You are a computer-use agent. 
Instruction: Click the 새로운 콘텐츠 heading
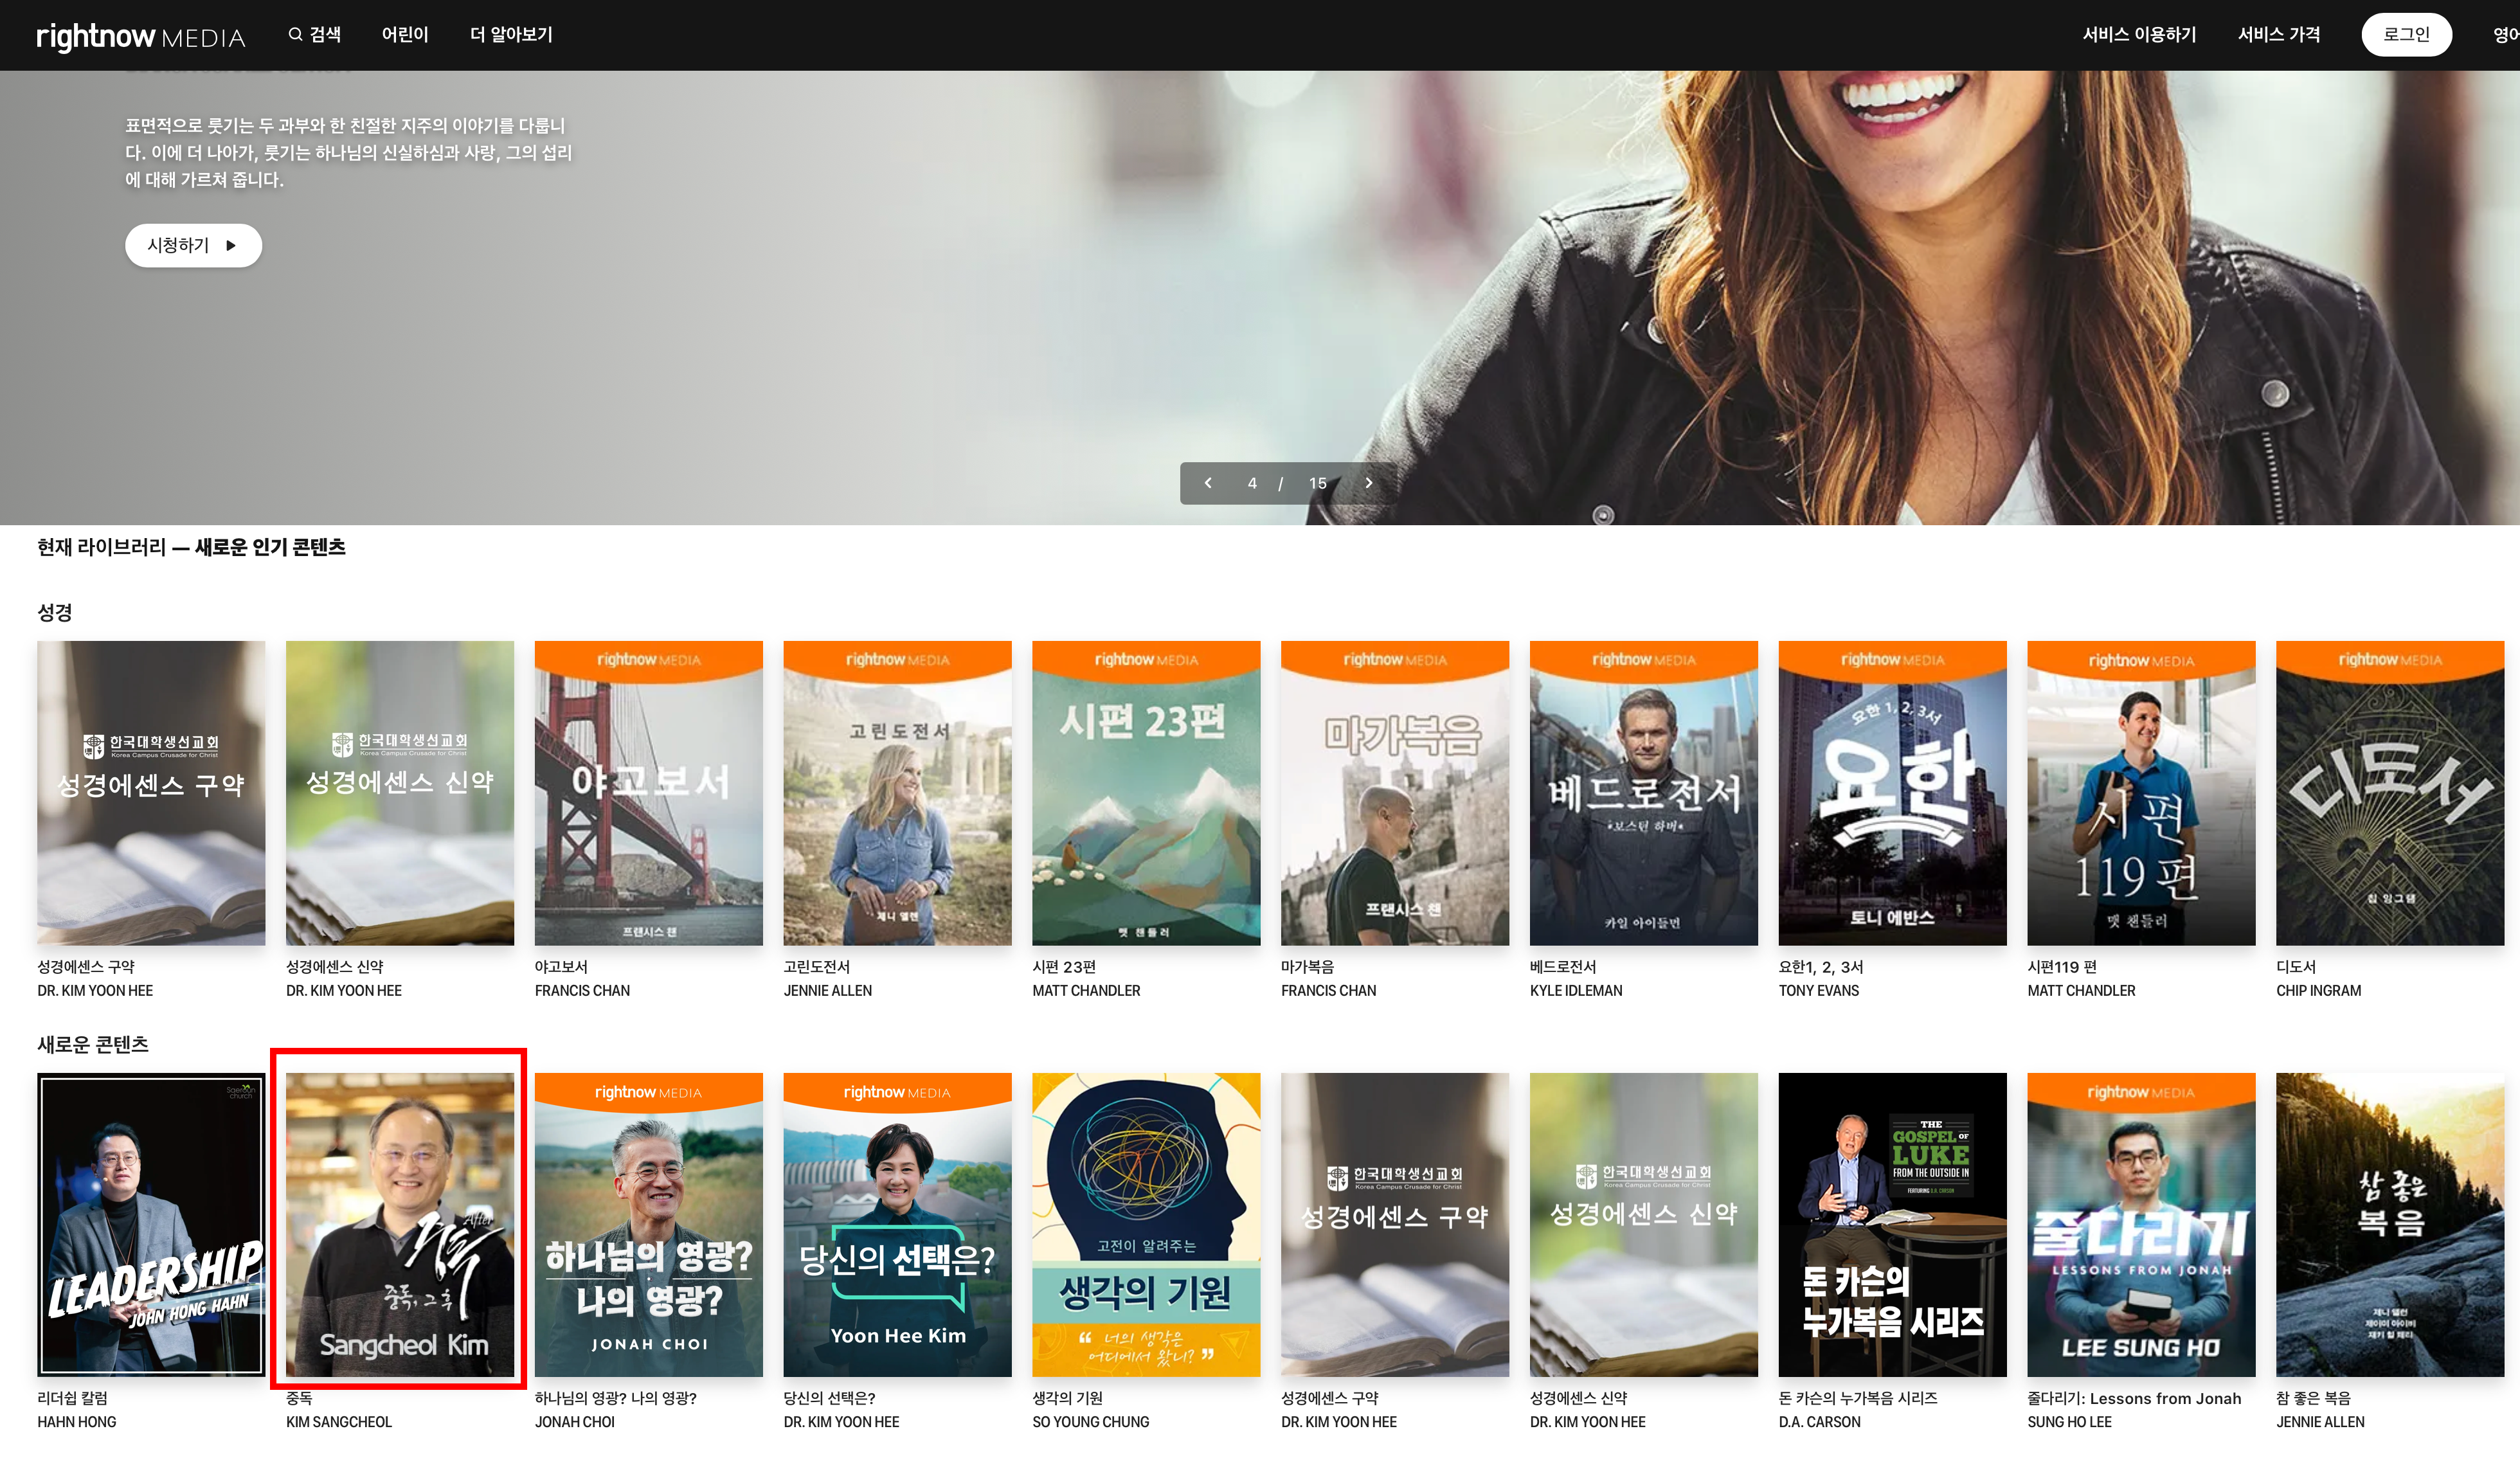[93, 1044]
